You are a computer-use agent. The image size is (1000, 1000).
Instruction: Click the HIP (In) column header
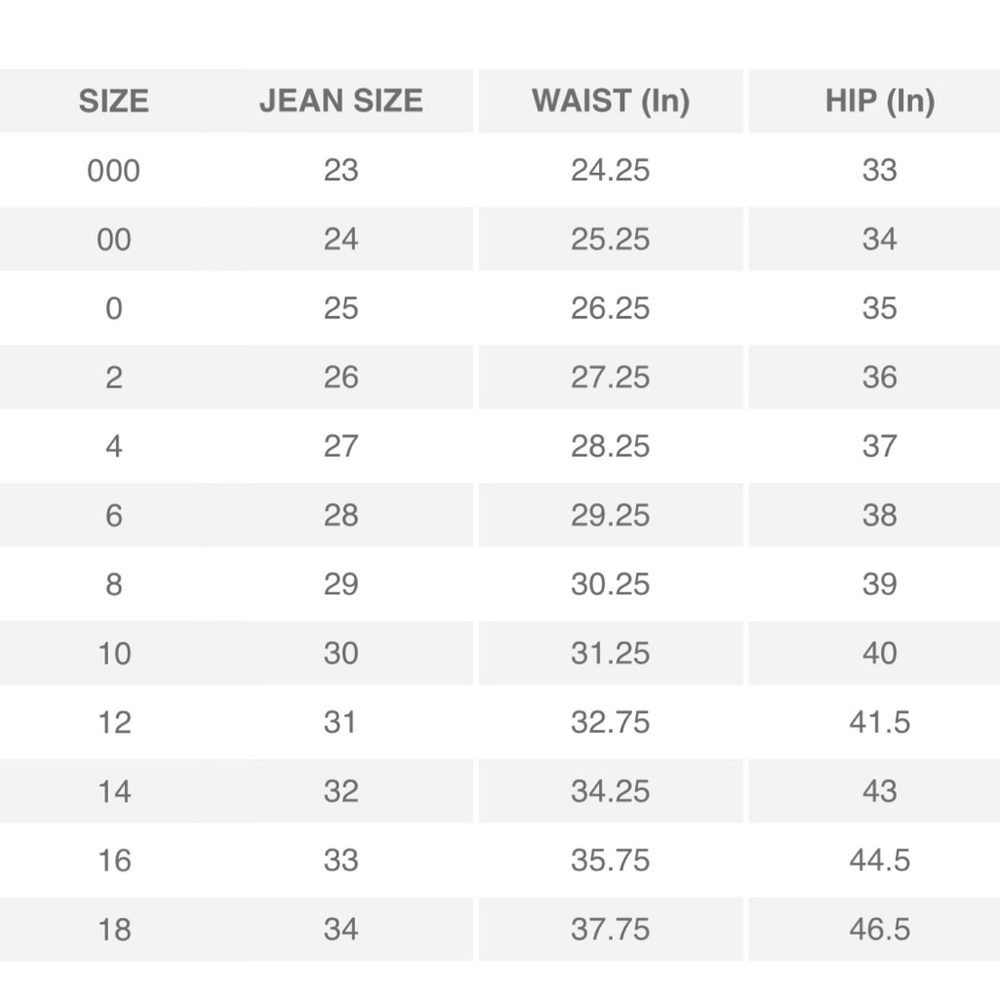[879, 101]
